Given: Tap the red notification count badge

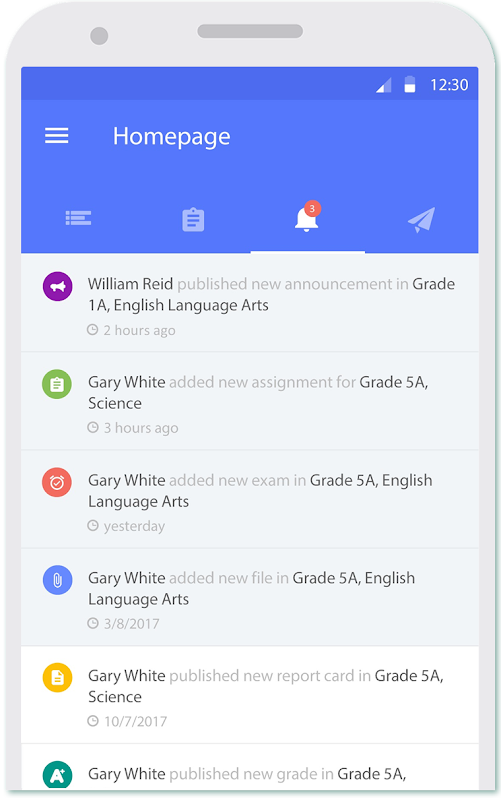Looking at the screenshot, I should click(x=312, y=209).
